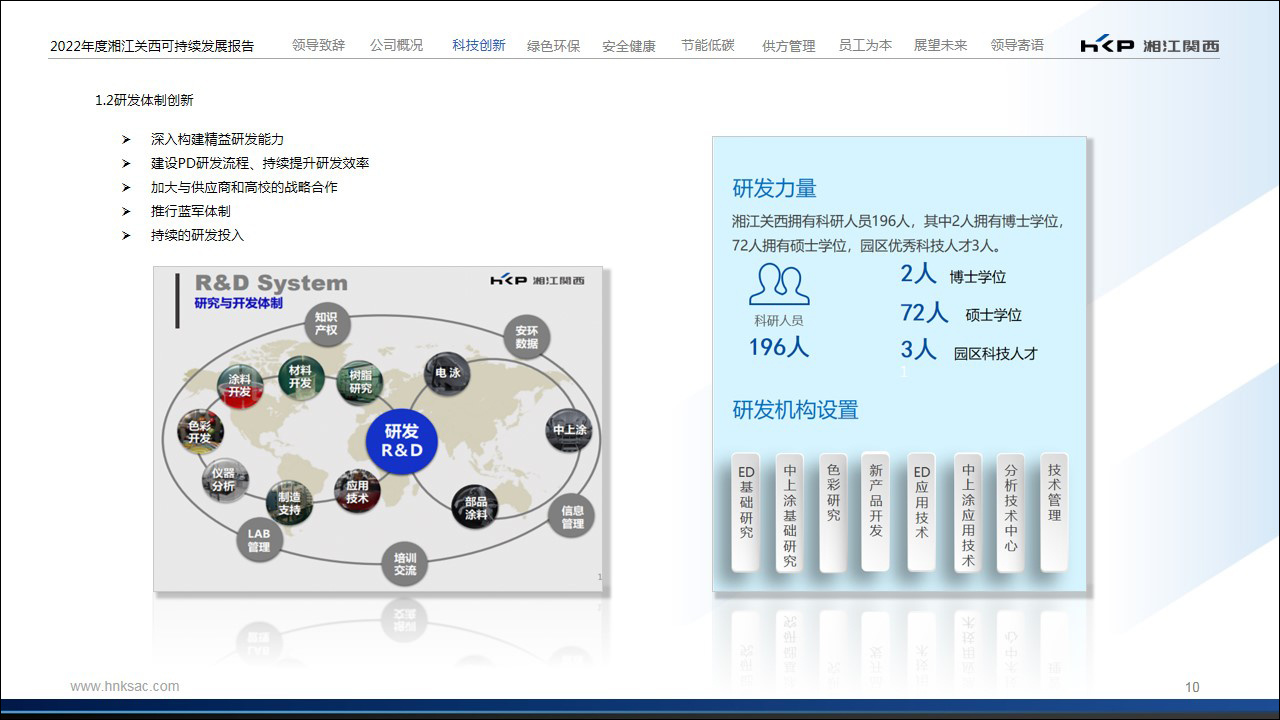Click the bullet 加大与供应商和高校的战略合作
1280x720 pixels.
pyautogui.click(x=244, y=187)
